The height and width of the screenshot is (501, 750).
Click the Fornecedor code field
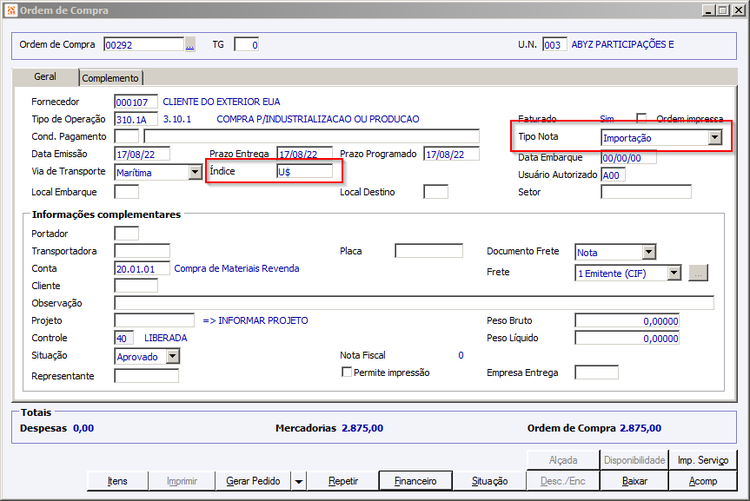[x=136, y=102]
